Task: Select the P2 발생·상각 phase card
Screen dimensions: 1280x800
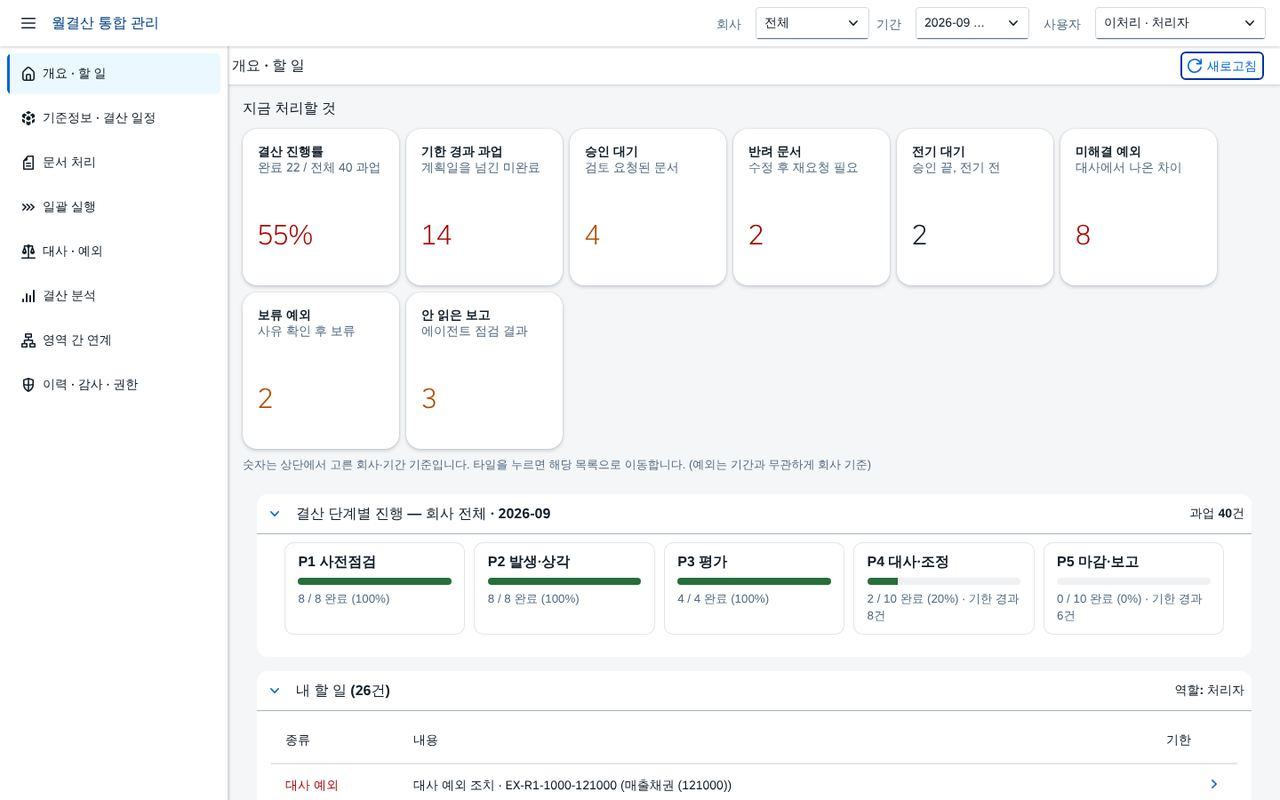Action: point(564,588)
